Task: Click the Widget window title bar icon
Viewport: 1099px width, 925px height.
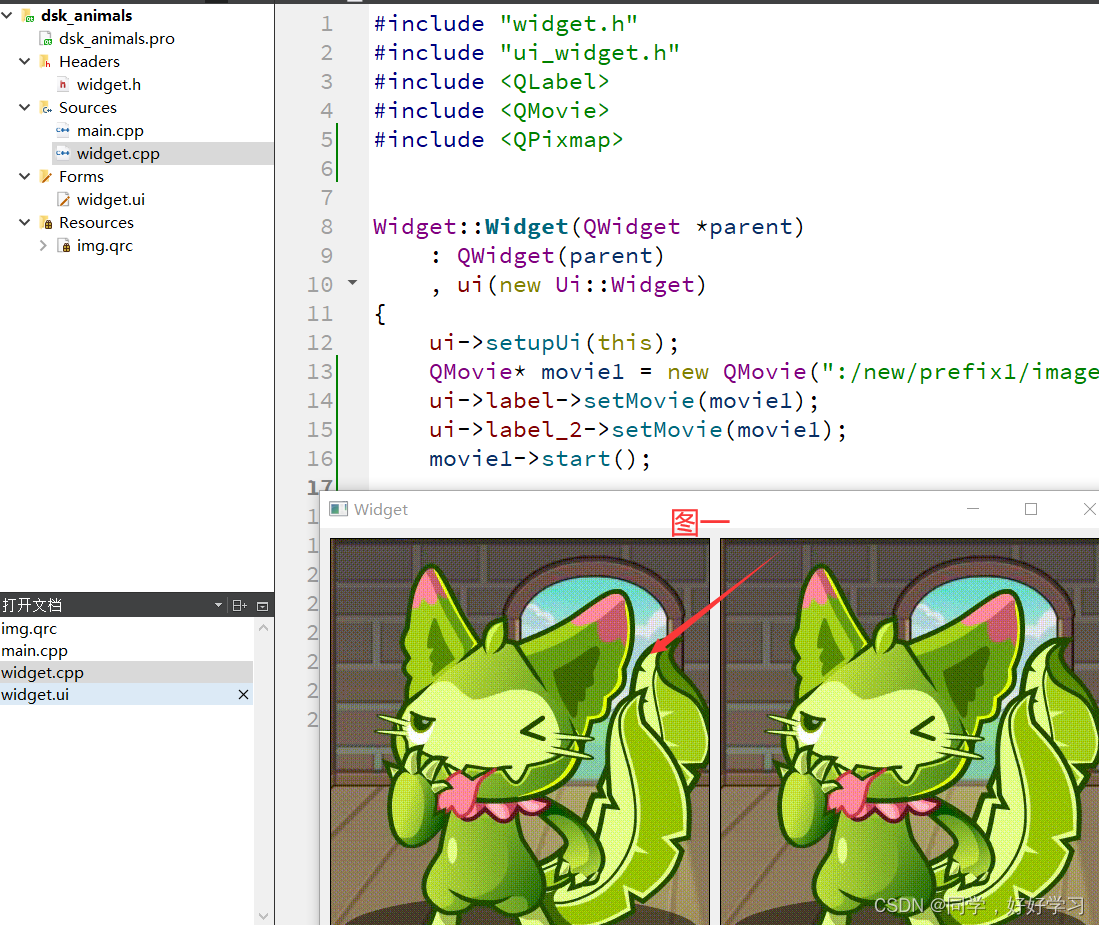Action: (x=339, y=509)
